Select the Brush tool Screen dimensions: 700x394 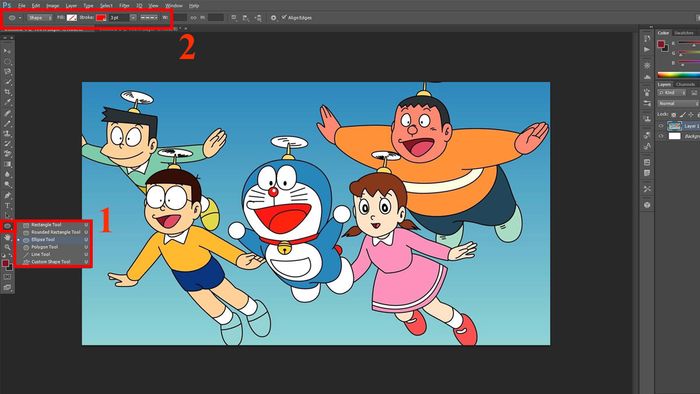pyautogui.click(x=7, y=123)
